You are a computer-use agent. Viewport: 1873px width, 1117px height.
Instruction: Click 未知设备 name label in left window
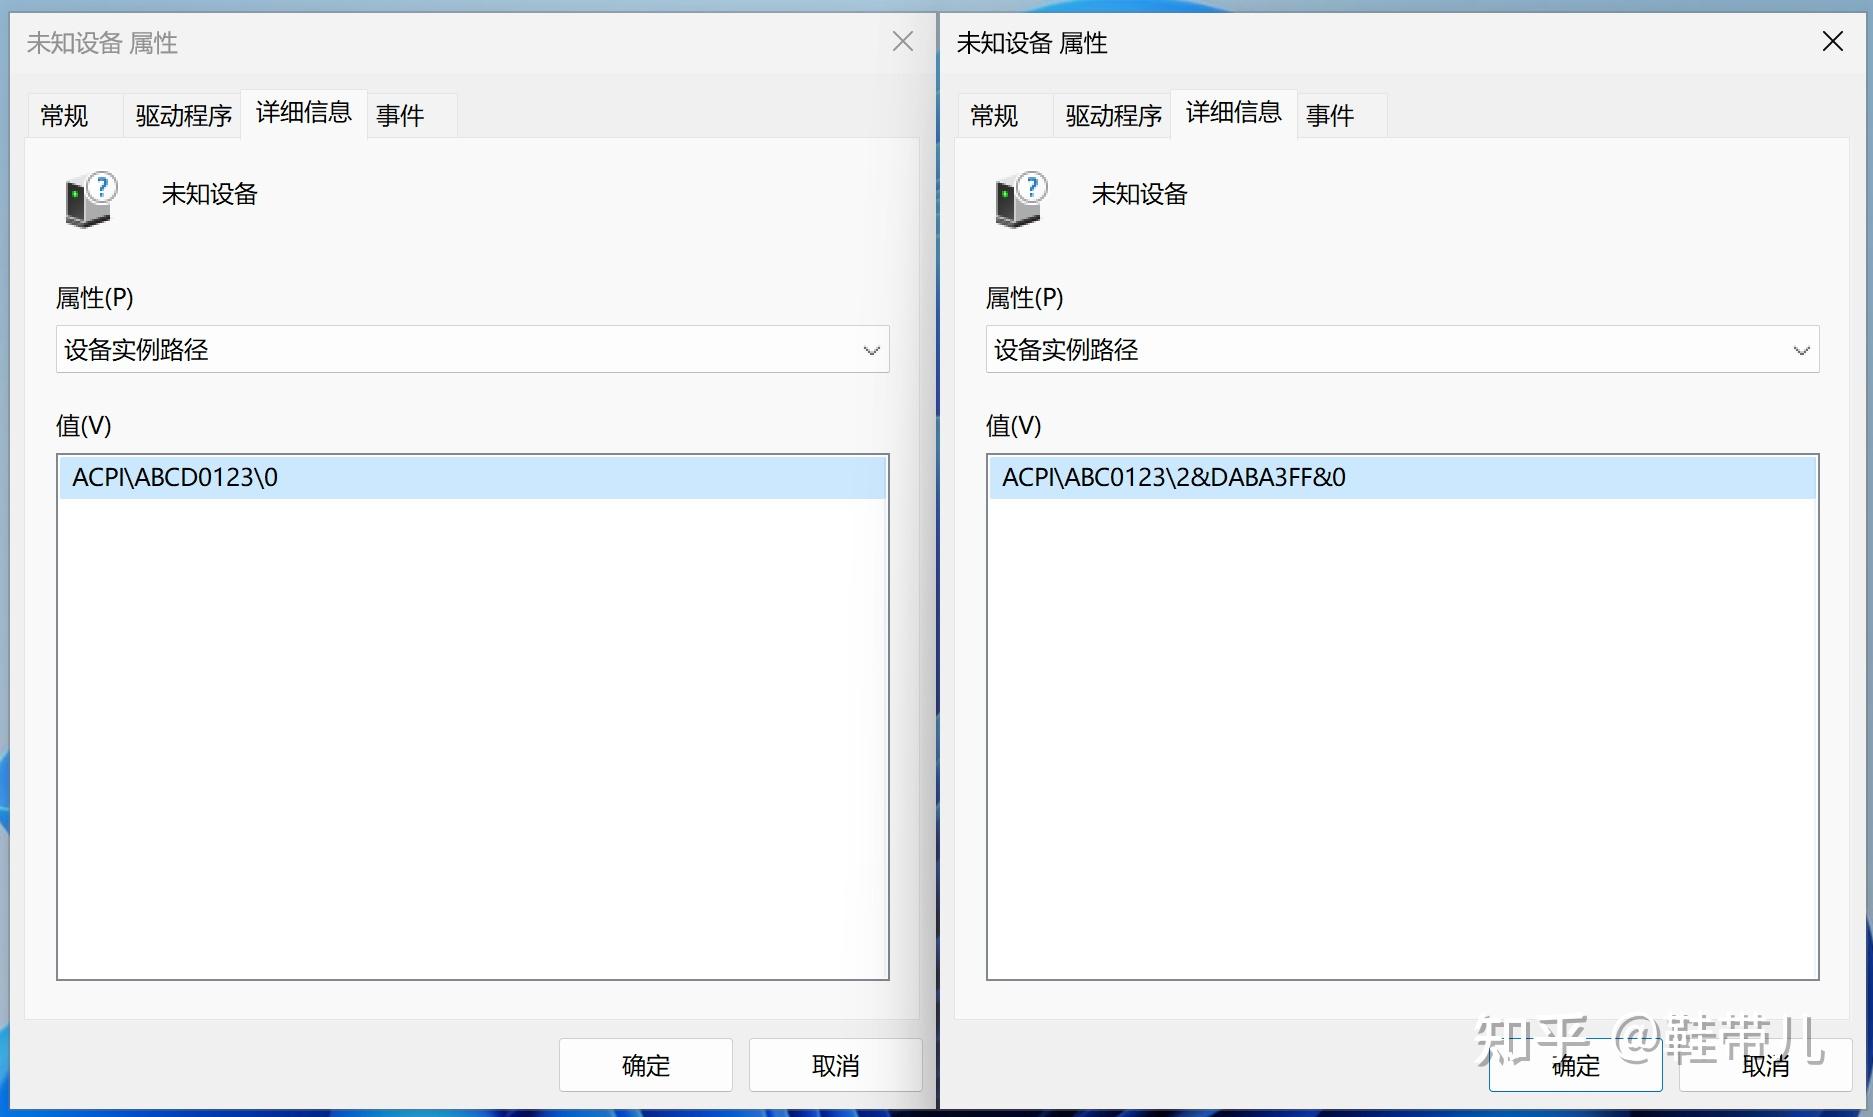click(x=210, y=194)
